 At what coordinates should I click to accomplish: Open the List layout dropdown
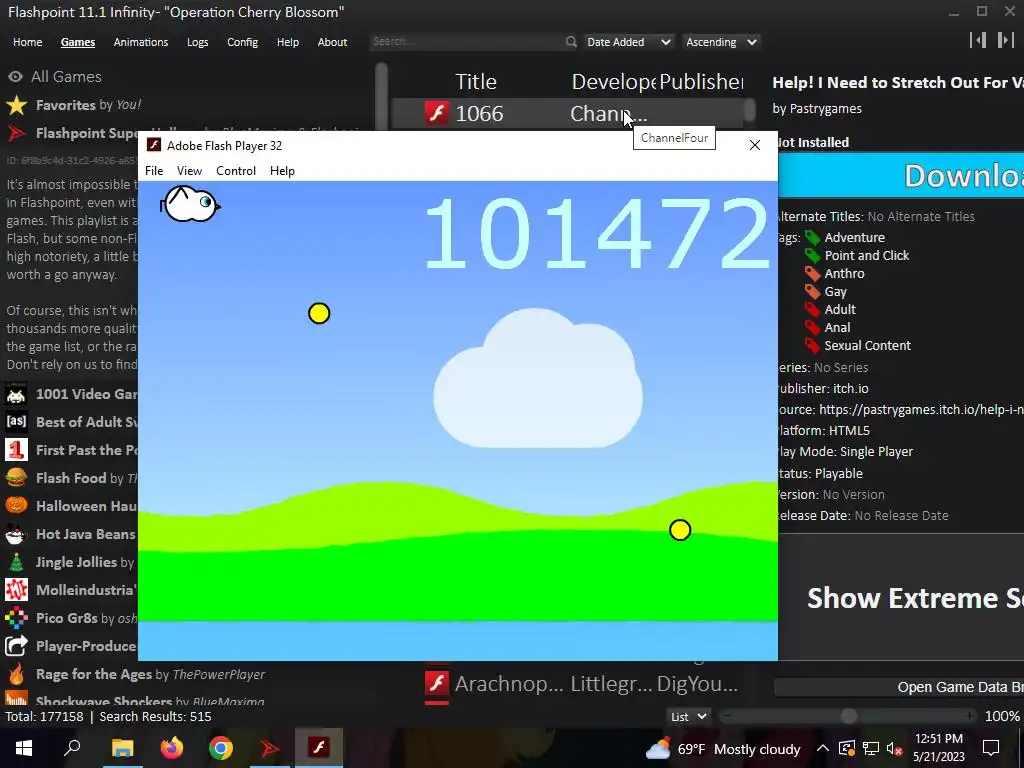688,716
